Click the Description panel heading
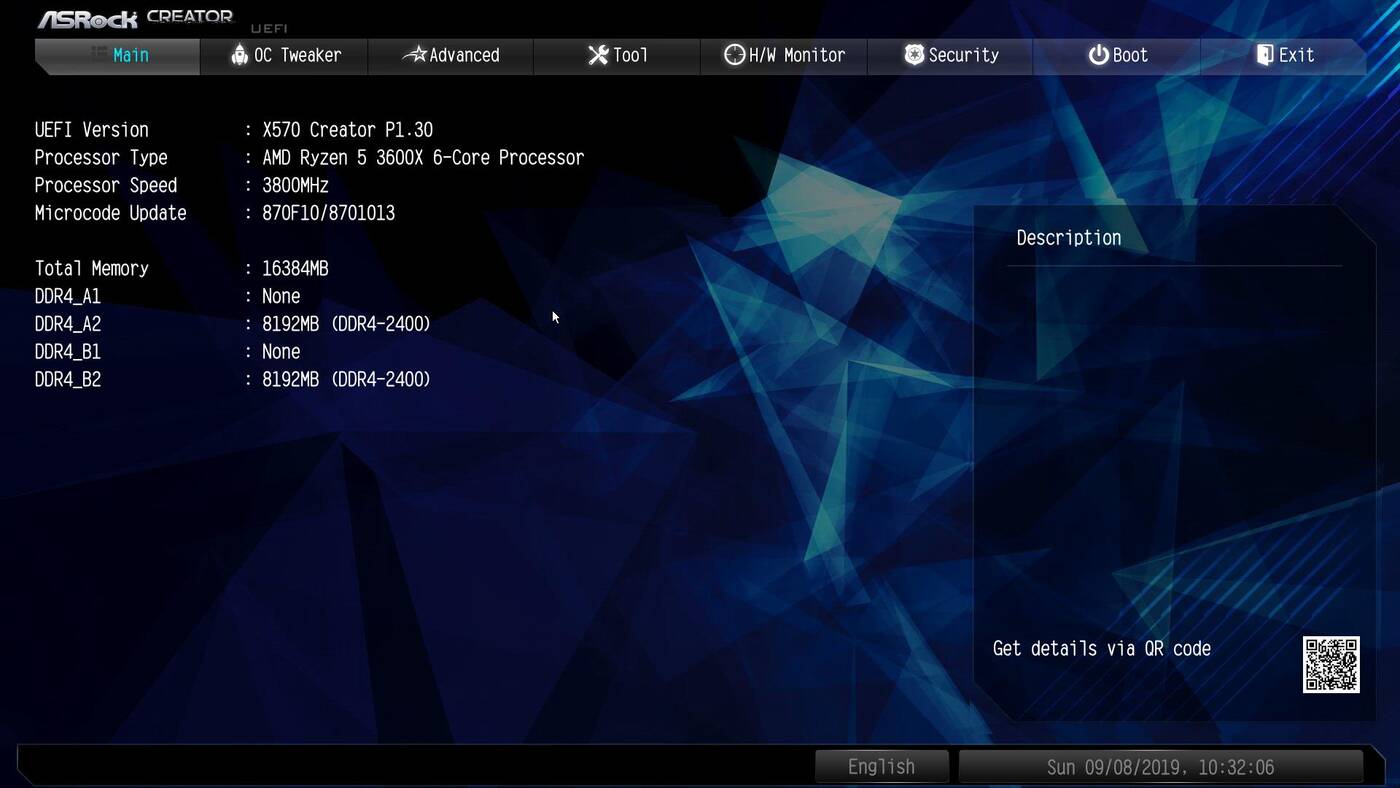1400x788 pixels. [x=1068, y=238]
